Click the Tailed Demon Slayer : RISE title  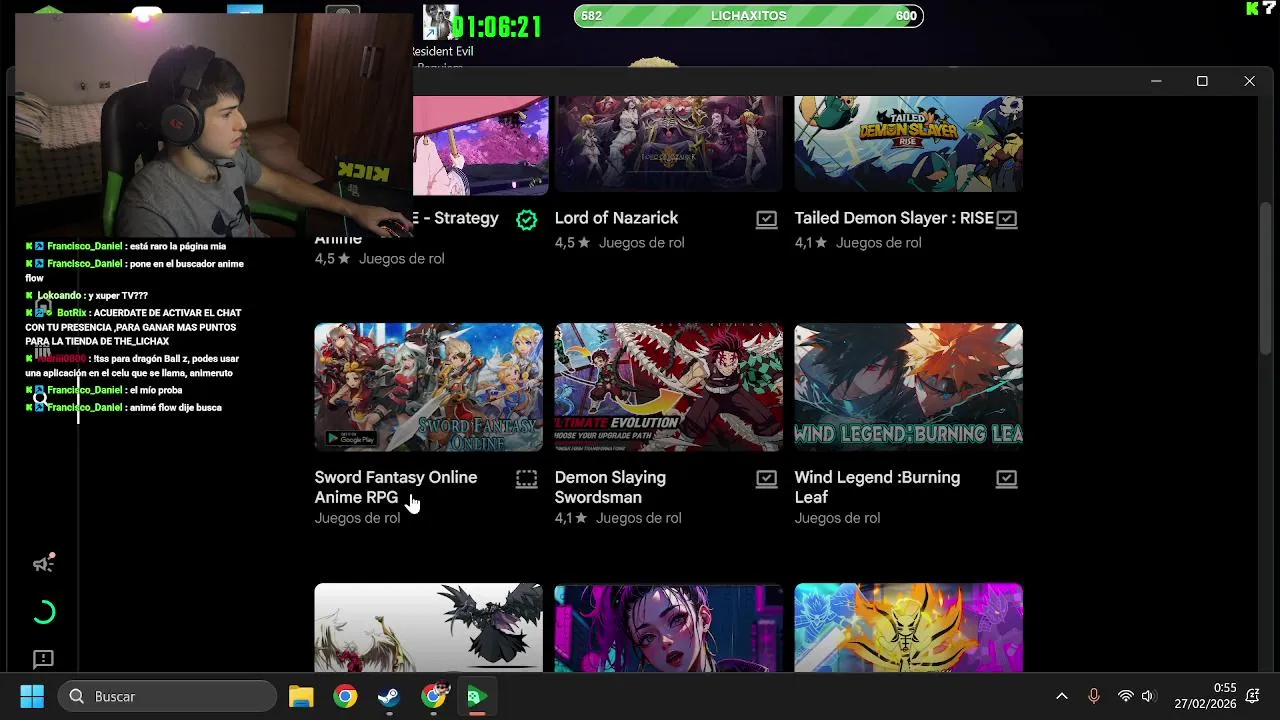[894, 218]
